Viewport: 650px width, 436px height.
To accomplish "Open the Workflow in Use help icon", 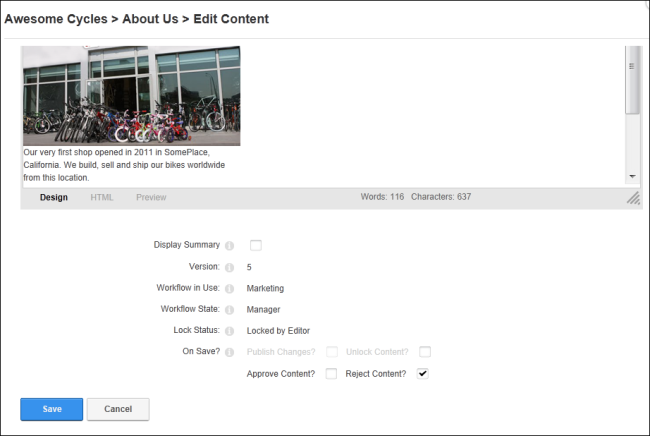I will coord(229,288).
